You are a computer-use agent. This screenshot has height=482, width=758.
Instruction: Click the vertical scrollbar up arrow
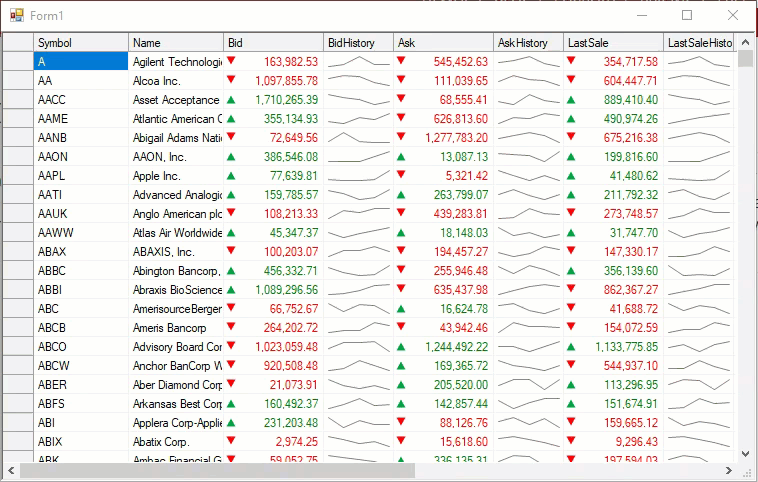pyautogui.click(x=745, y=43)
